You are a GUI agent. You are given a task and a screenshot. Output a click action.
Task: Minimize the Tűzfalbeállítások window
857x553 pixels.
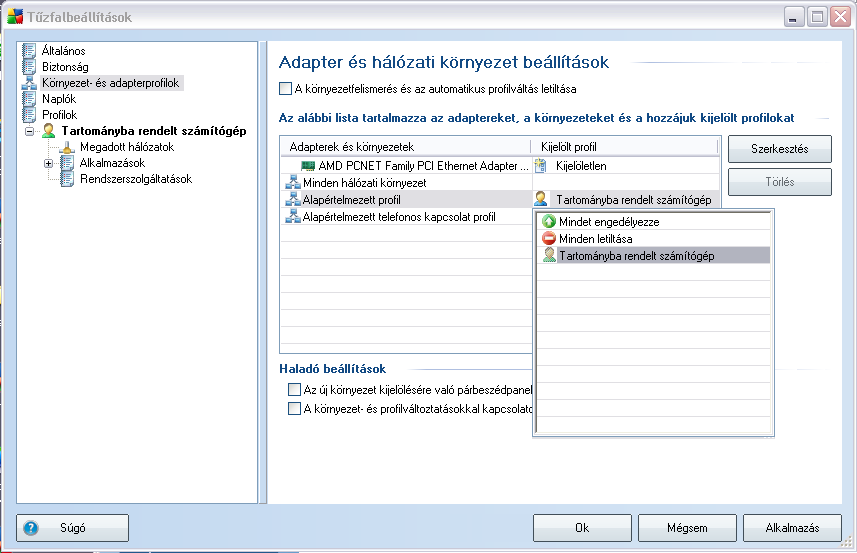coord(793,17)
